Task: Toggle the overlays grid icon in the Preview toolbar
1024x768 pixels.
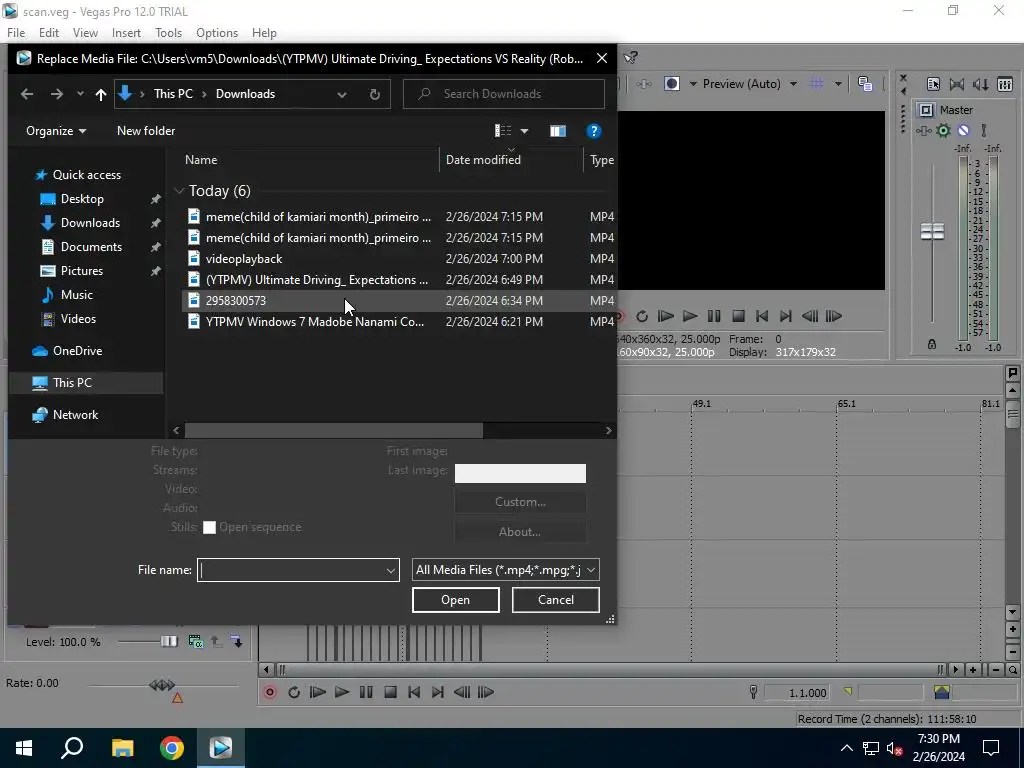Action: coord(816,84)
